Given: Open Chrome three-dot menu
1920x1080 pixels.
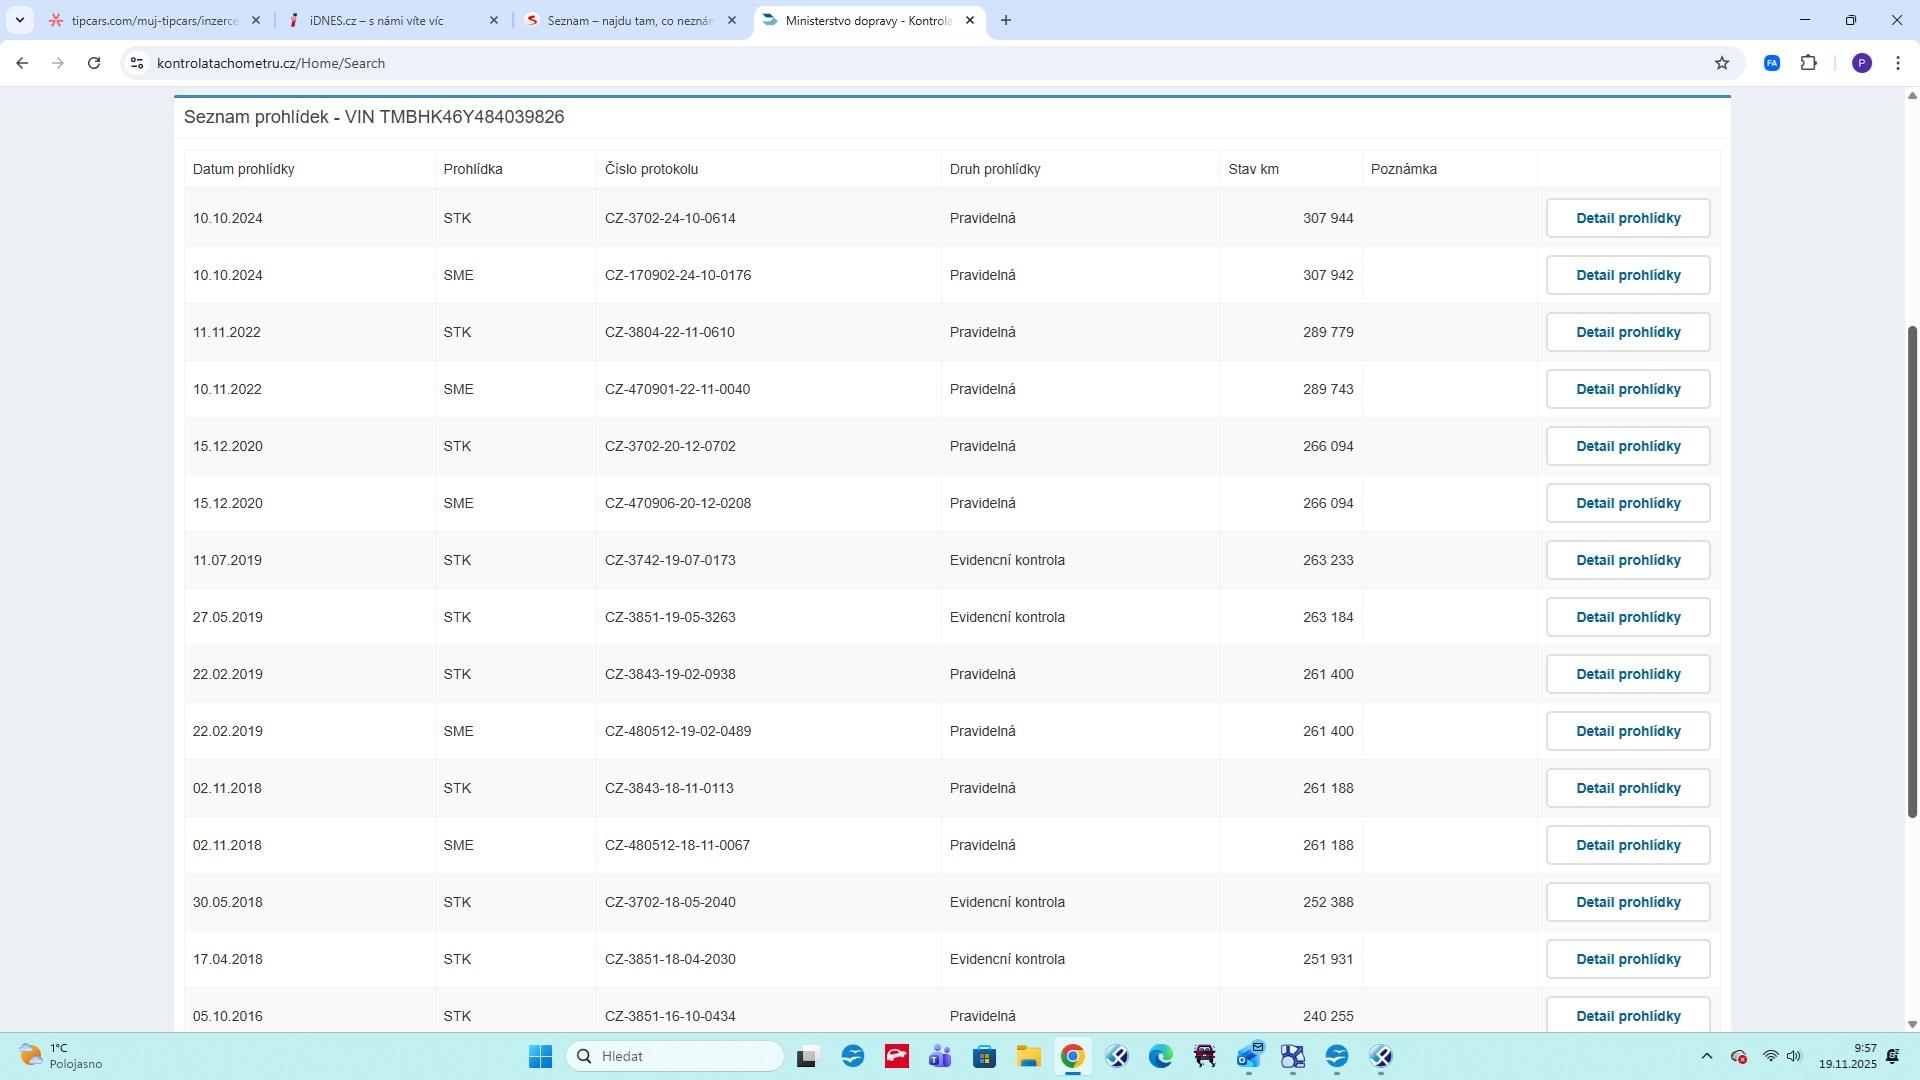Looking at the screenshot, I should coord(1897,63).
